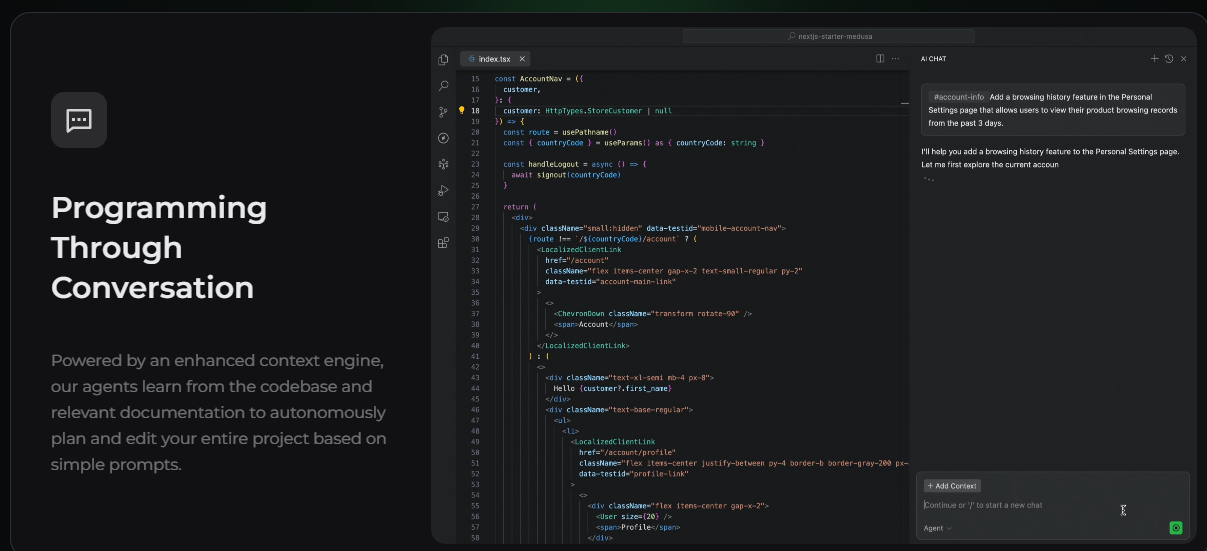1207x551 pixels.
Task: Open the Extensions blocks icon
Action: tap(443, 242)
